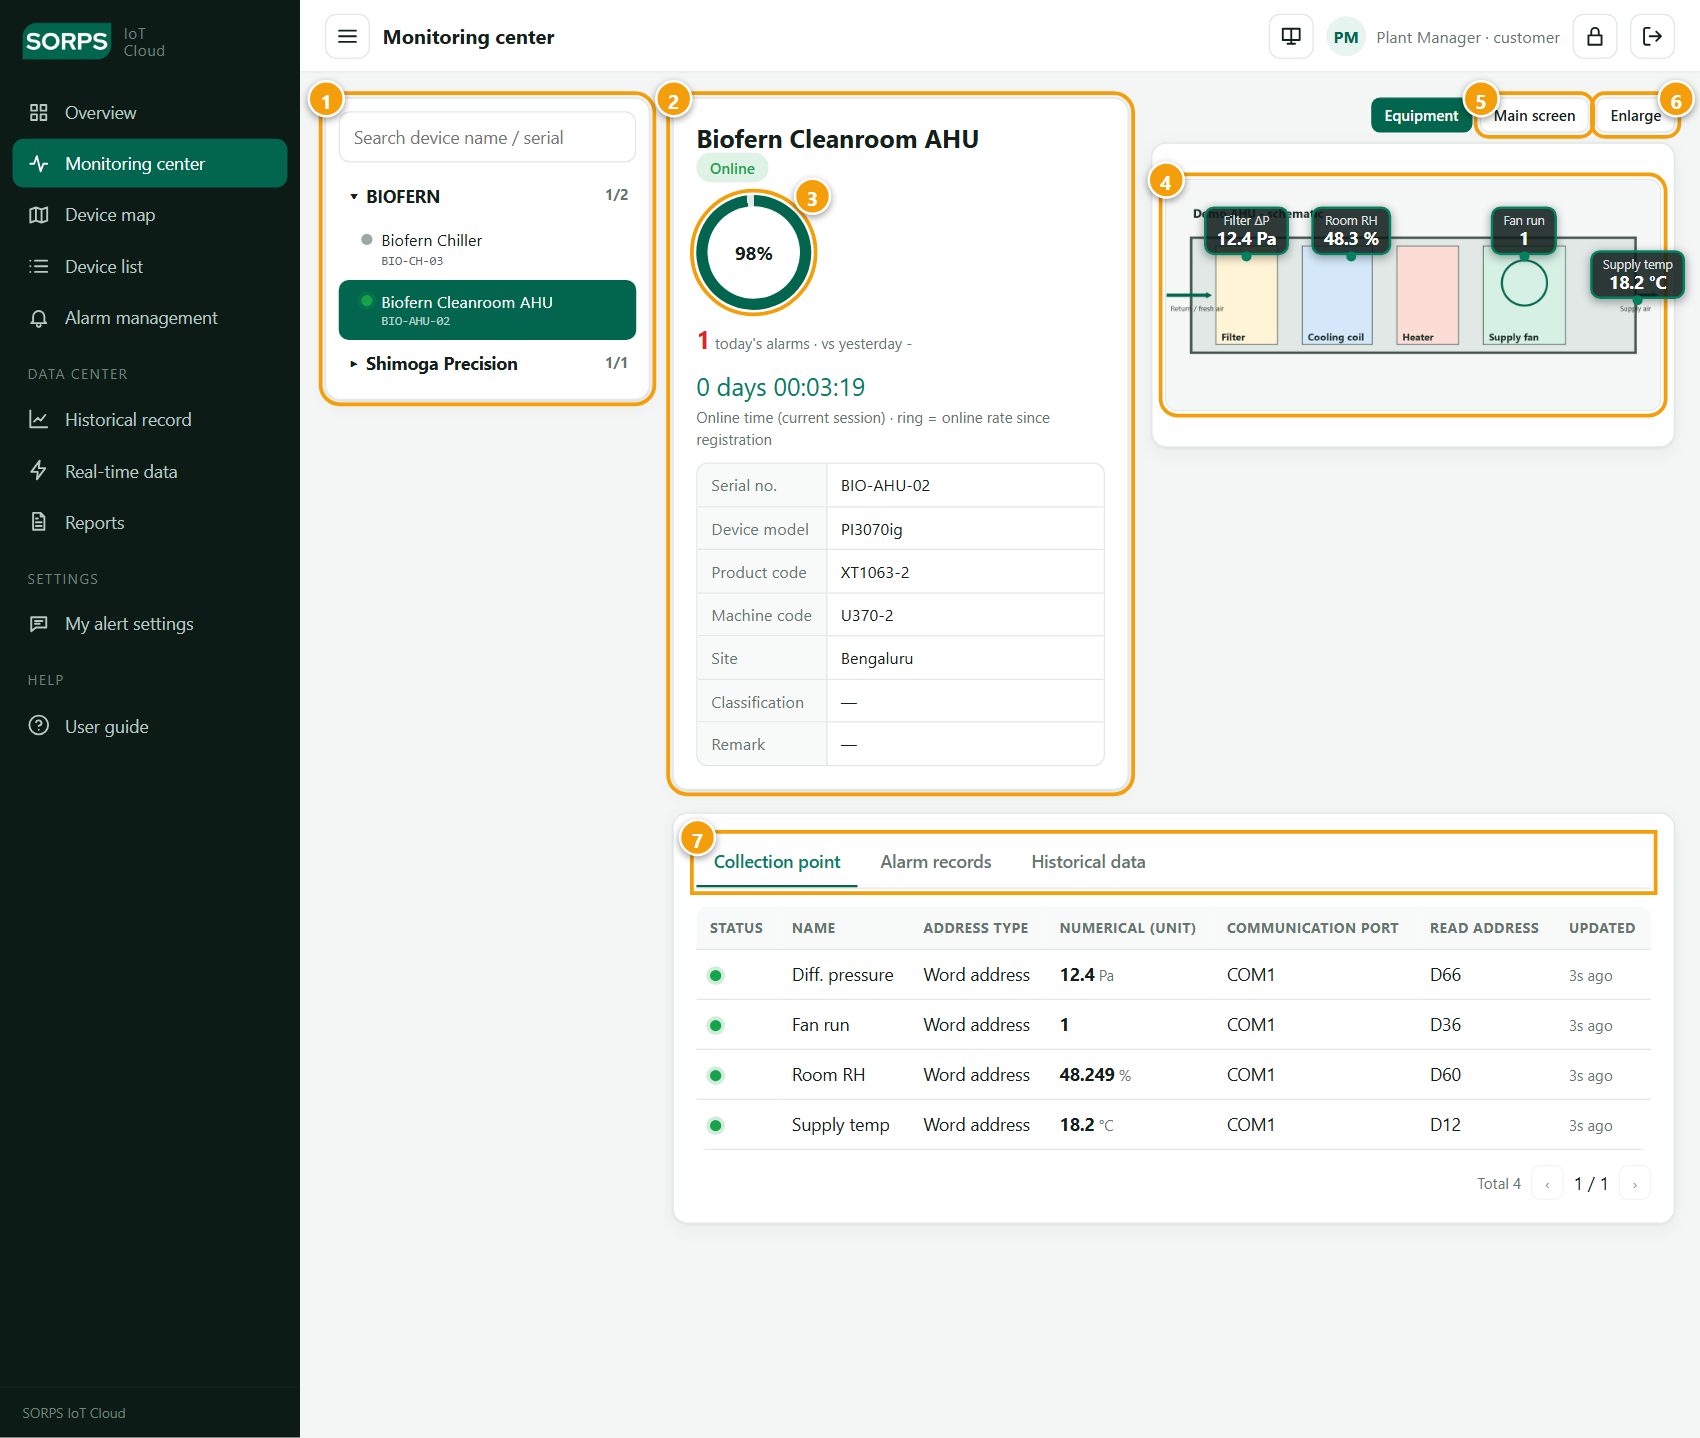Toggle the hamburger sidebar menu button
The image size is (1700, 1438).
point(347,37)
